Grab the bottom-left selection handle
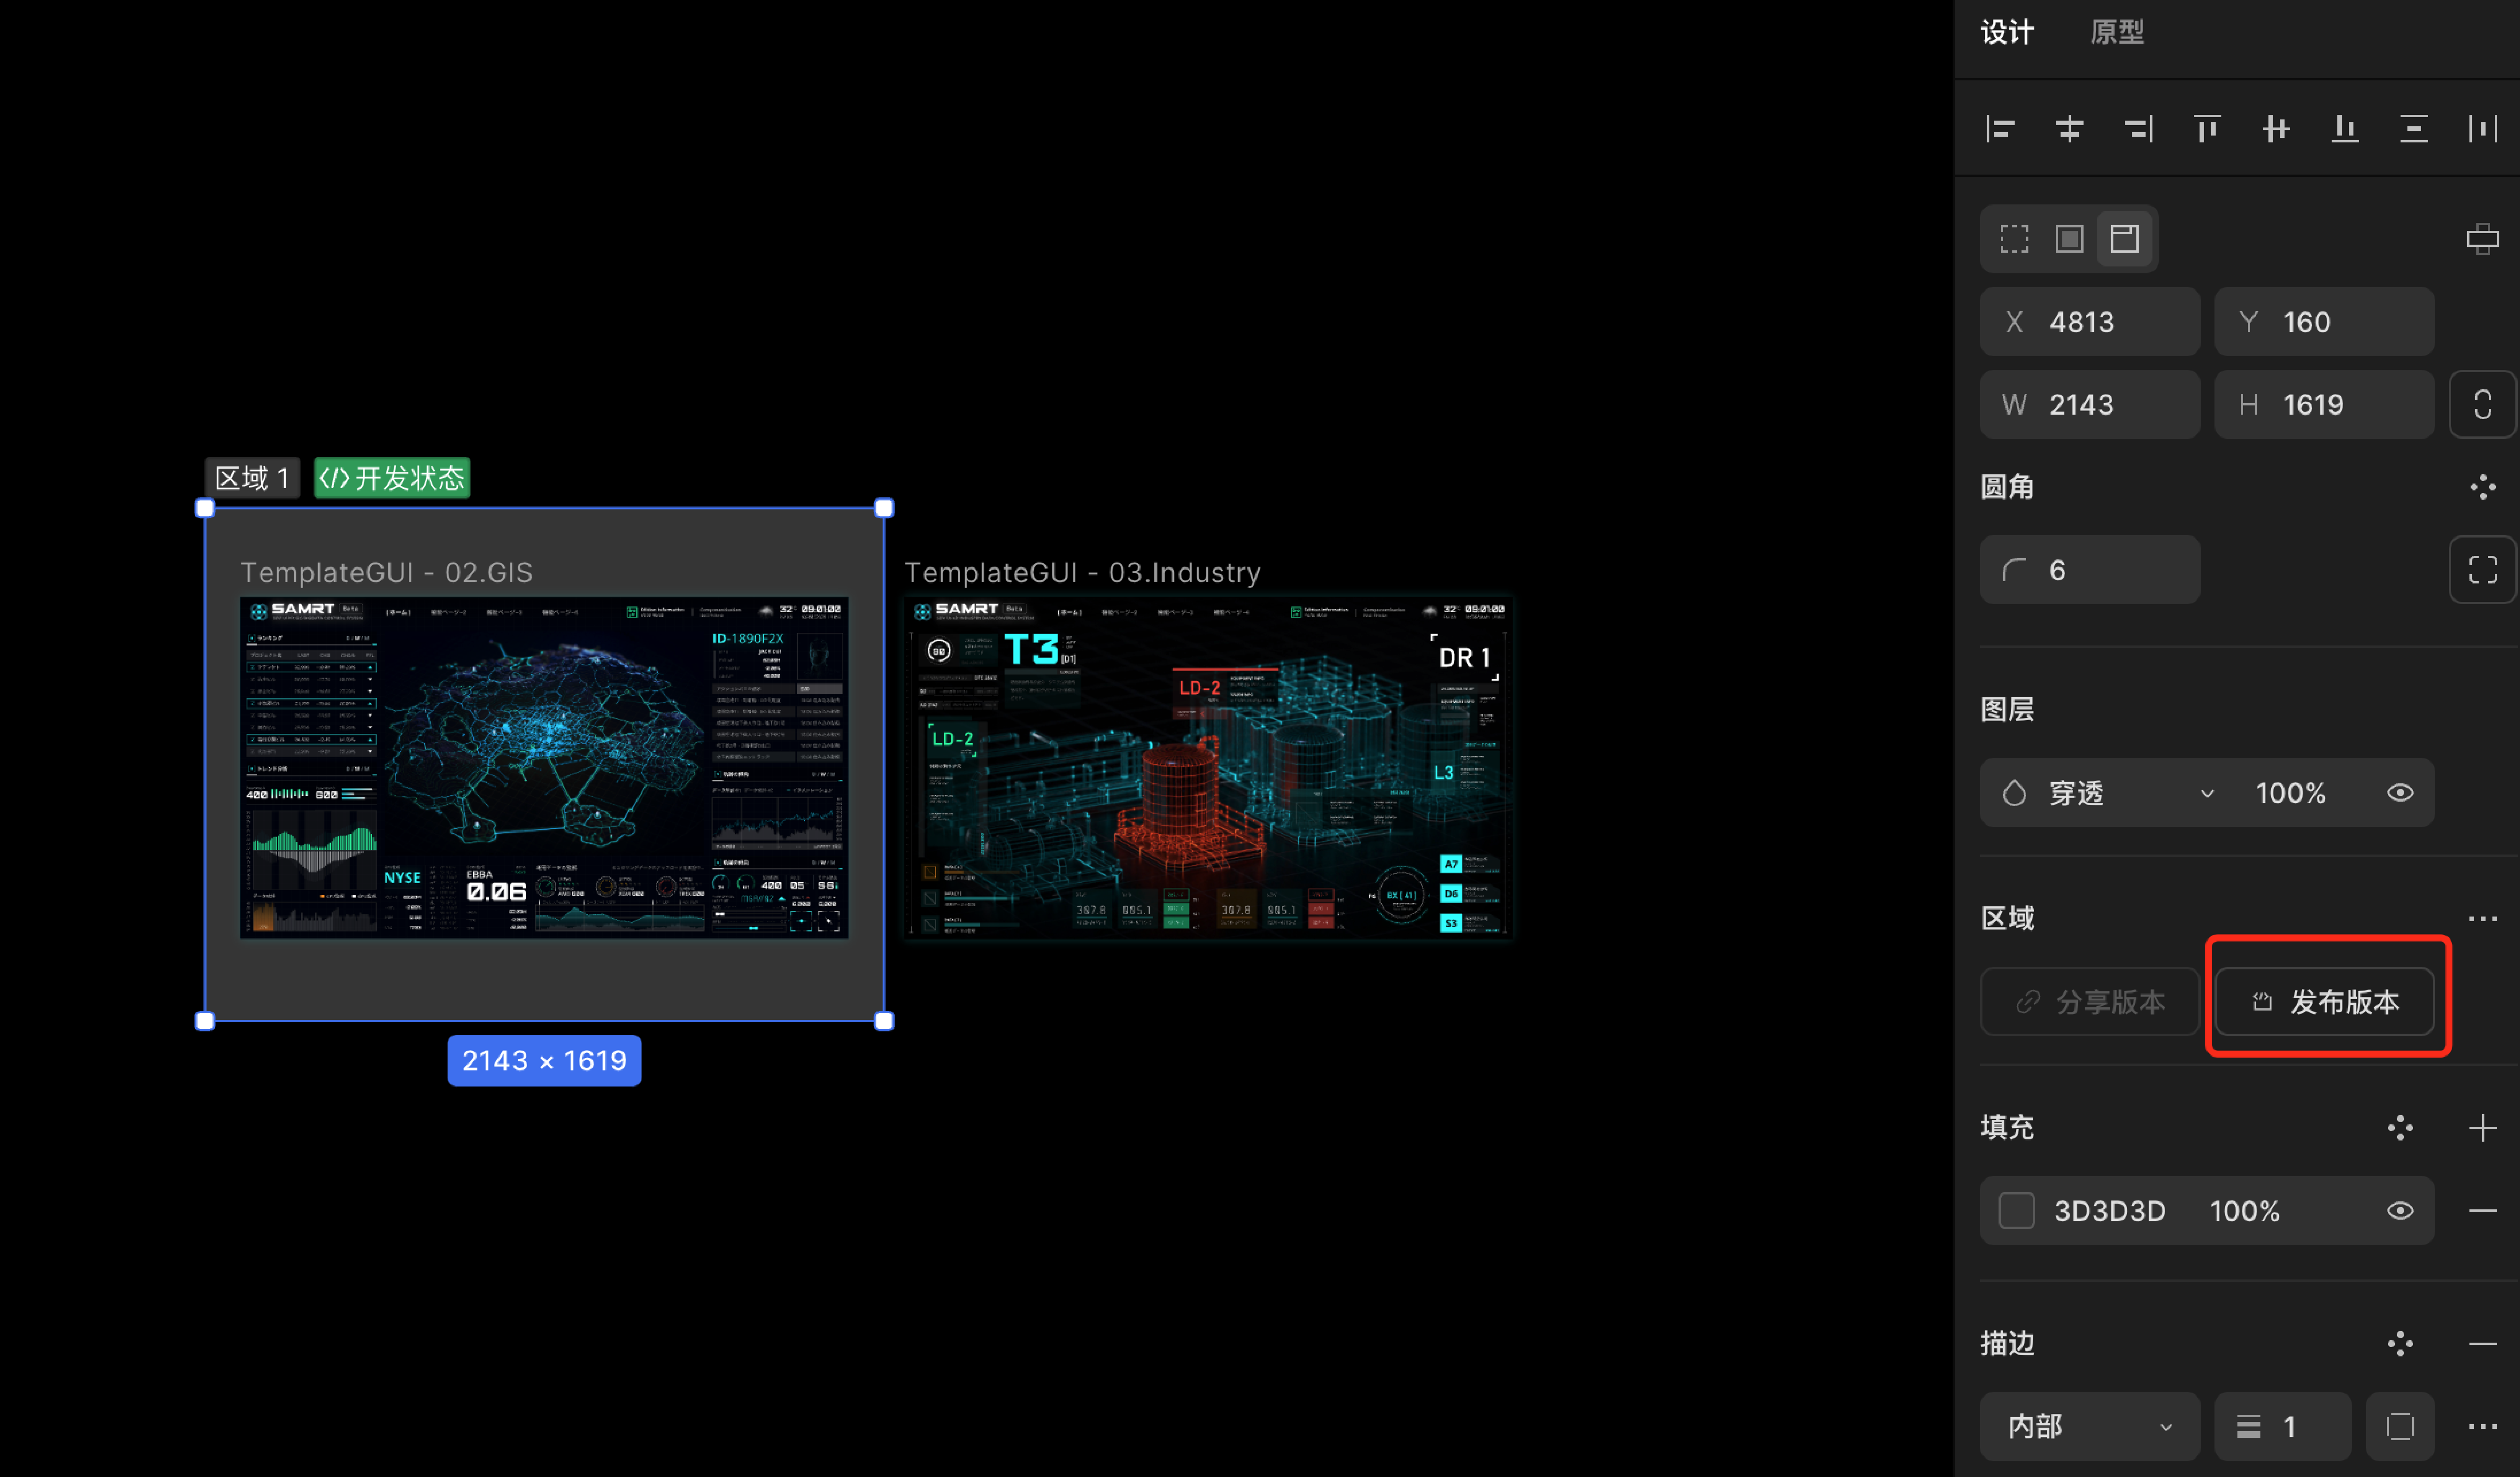Screen dimensions: 2520x1477 [x=205, y=1021]
